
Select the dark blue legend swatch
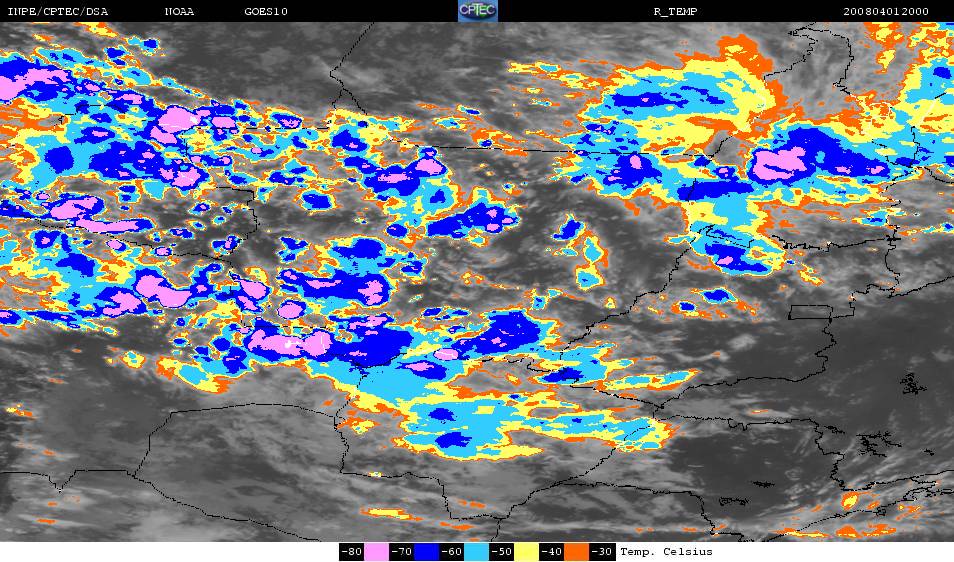[x=427, y=552]
